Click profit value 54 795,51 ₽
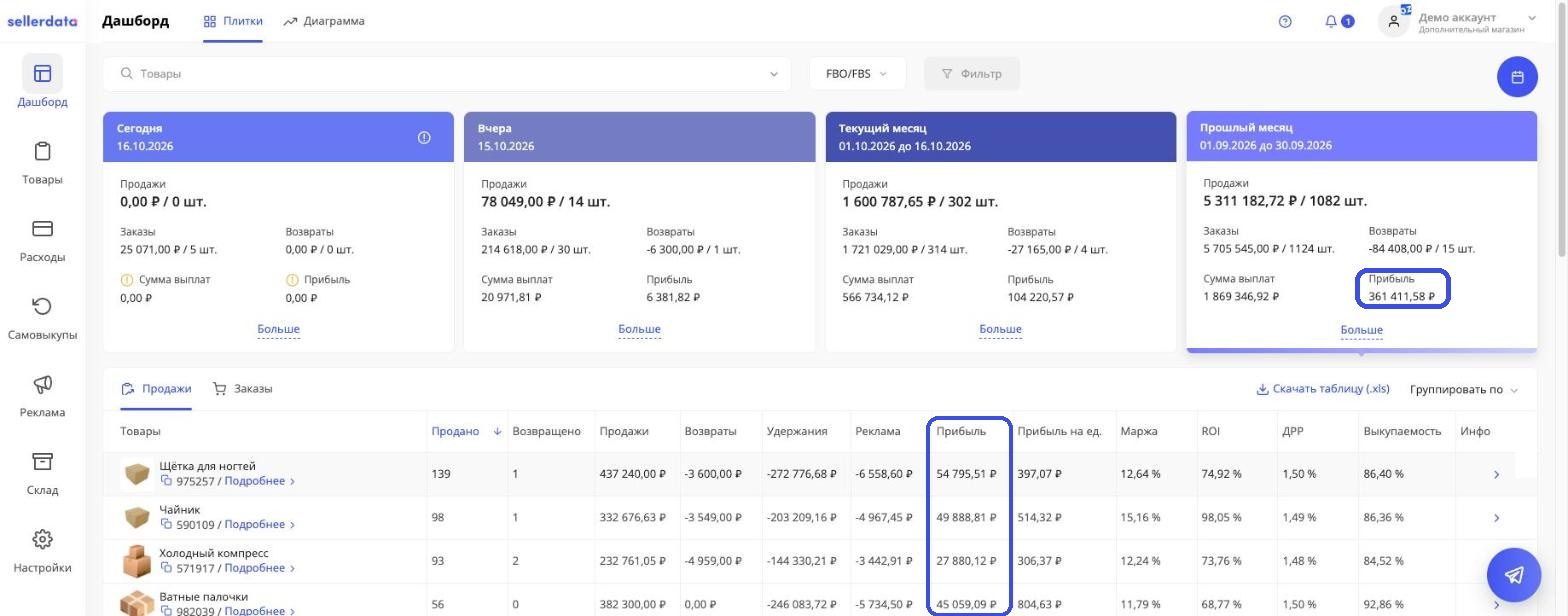 click(966, 474)
